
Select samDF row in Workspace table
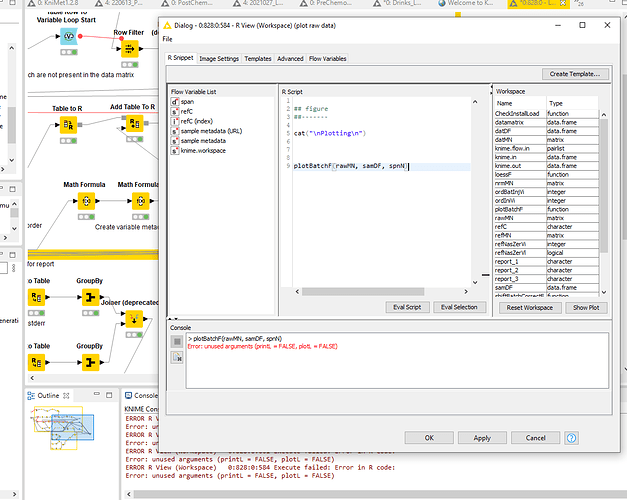(x=546, y=288)
